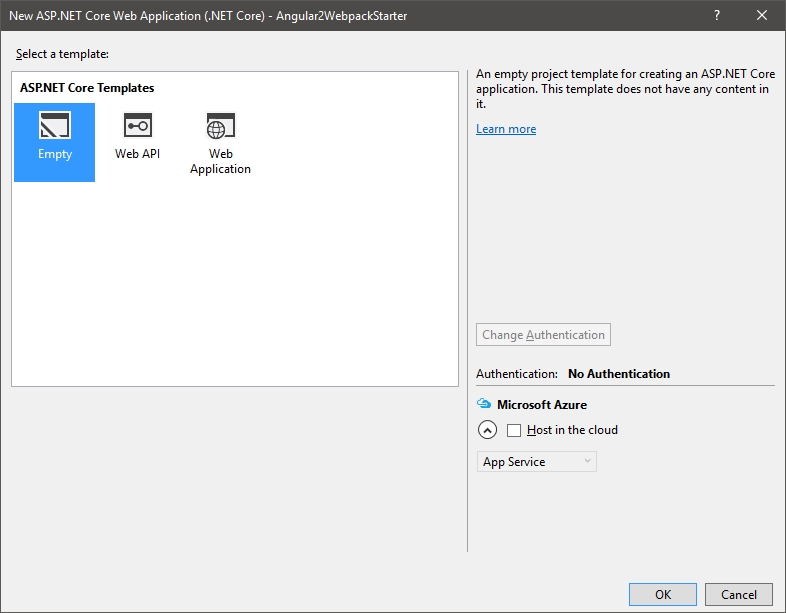Collapse the Azure options chevron
This screenshot has height=613, width=786.
[487, 430]
